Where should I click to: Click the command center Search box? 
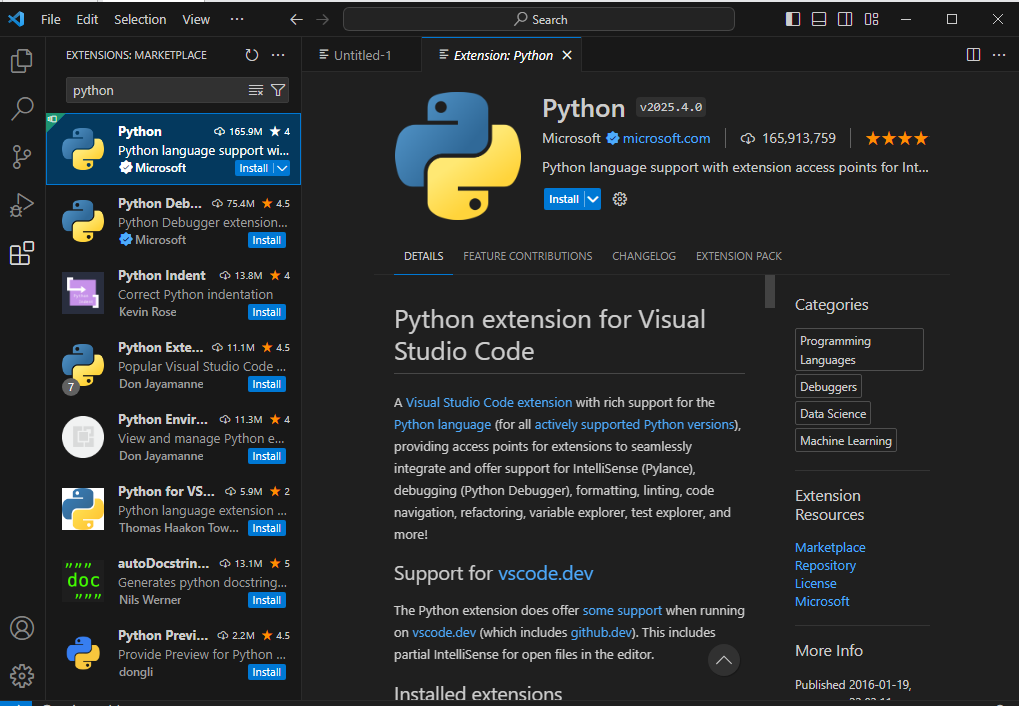click(x=539, y=20)
